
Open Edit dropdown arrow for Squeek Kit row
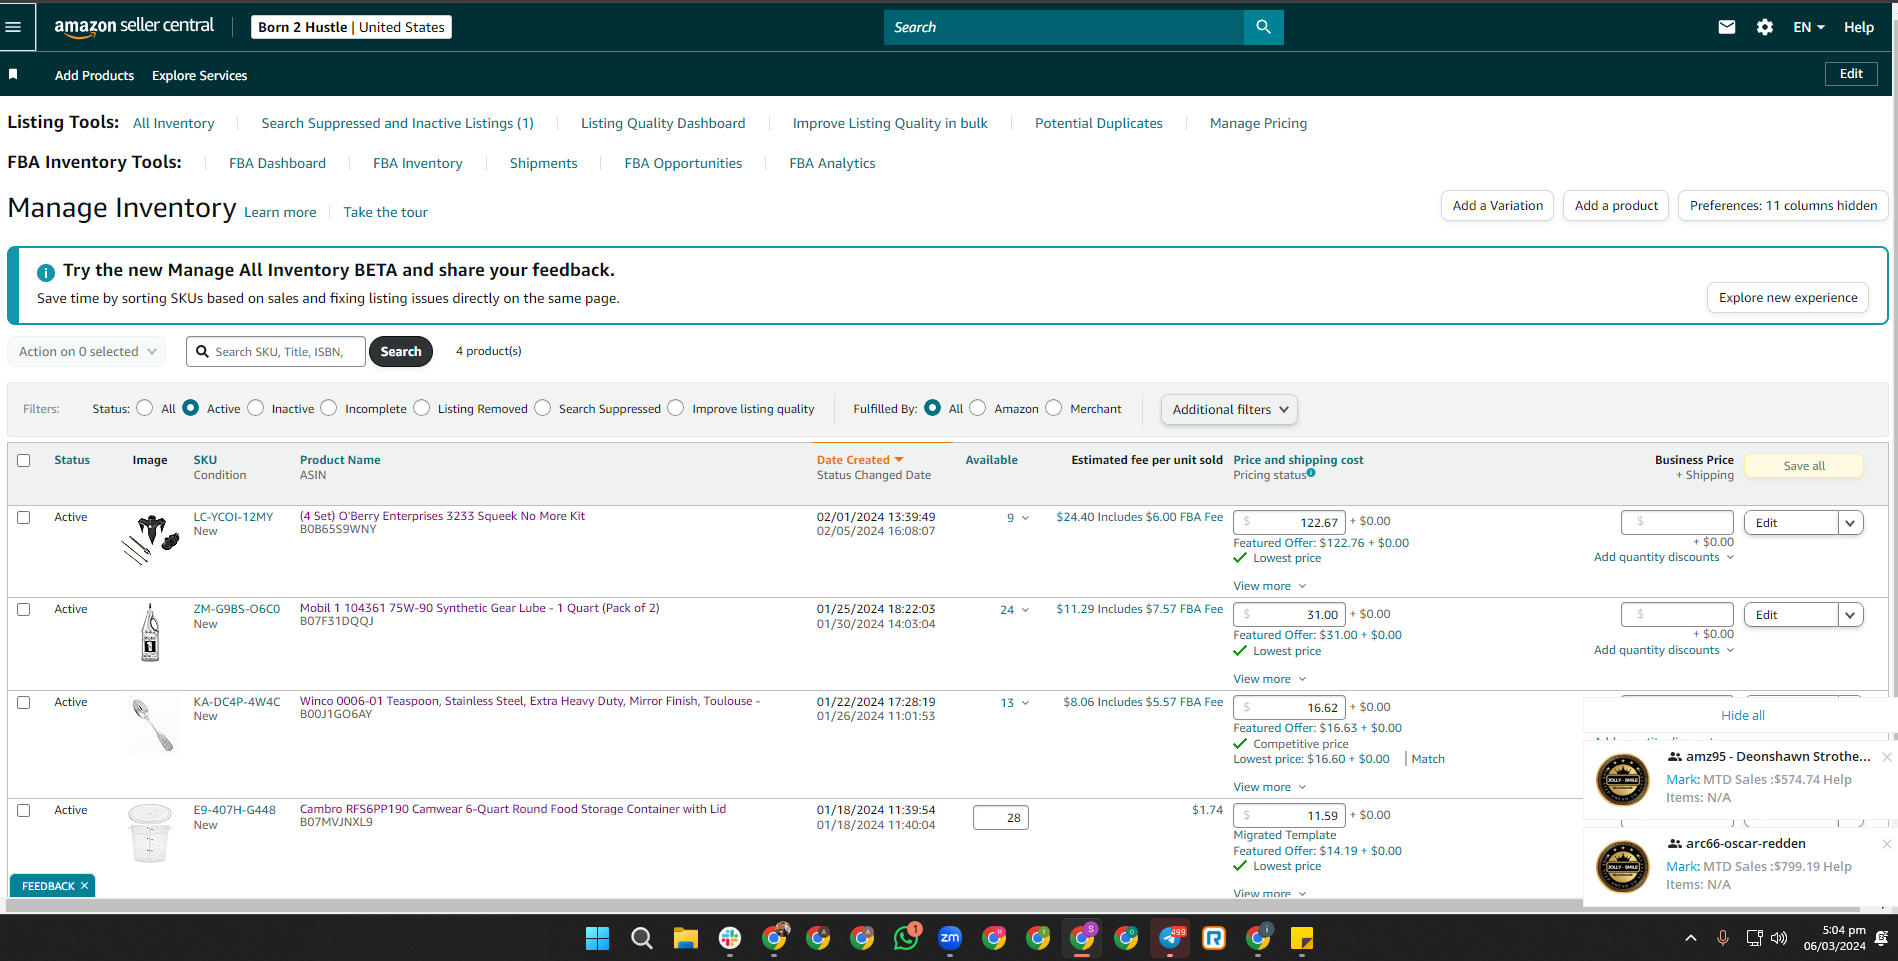tap(1851, 523)
